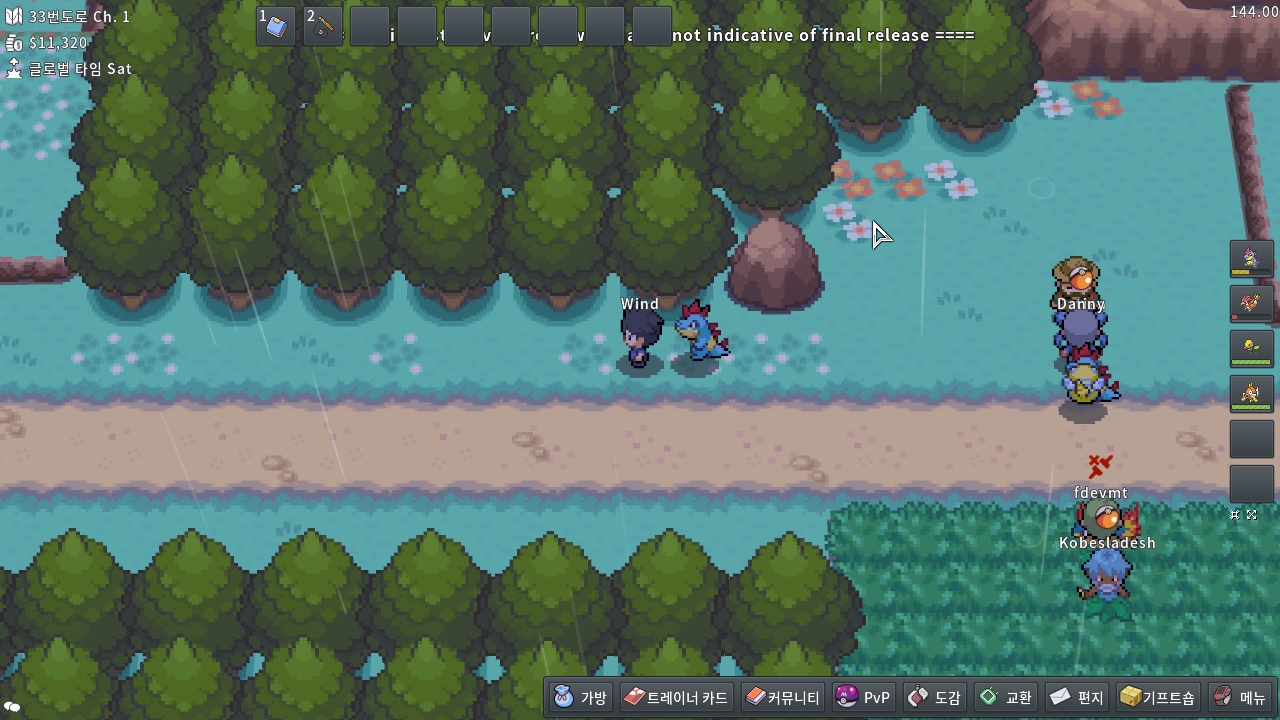This screenshot has width=1280, height=720.
Task: Click the player named Wind
Action: click(638, 338)
